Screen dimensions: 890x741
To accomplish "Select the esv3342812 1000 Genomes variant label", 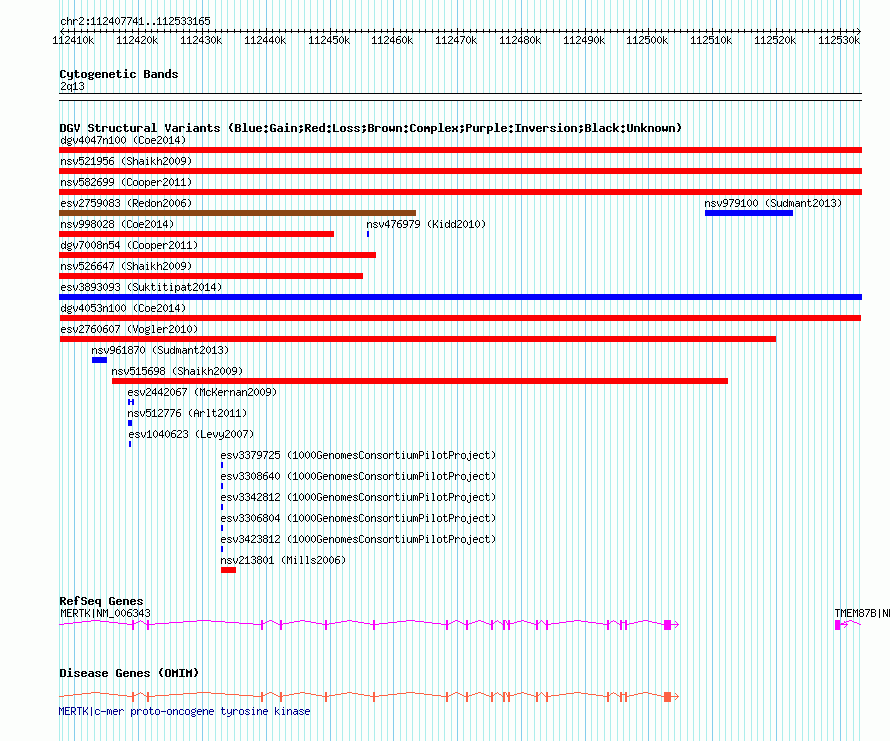I will point(358,497).
